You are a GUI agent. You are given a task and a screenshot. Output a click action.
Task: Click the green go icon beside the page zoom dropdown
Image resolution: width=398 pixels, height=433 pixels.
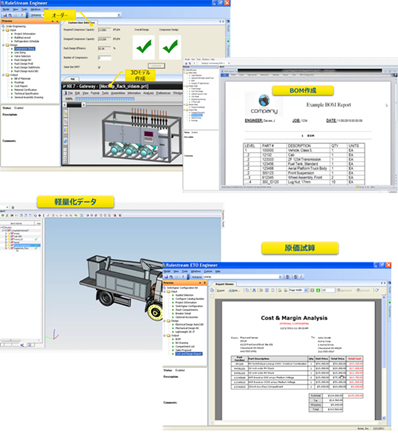pos(318,290)
